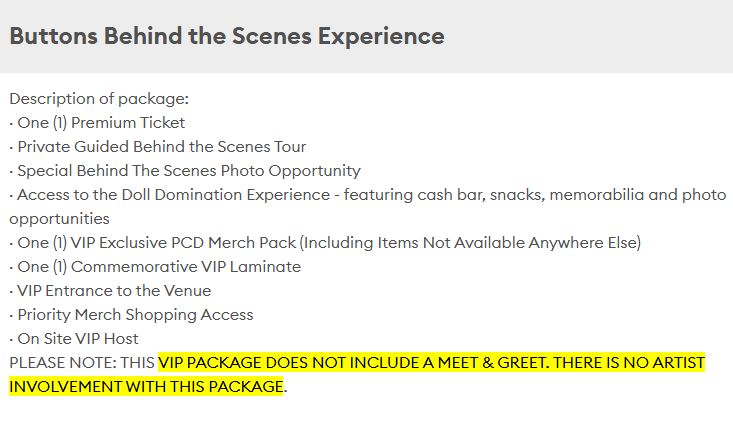This screenshot has height=430, width=733.
Task: Click VIP Entrance to the Venue text
Action: tap(114, 291)
